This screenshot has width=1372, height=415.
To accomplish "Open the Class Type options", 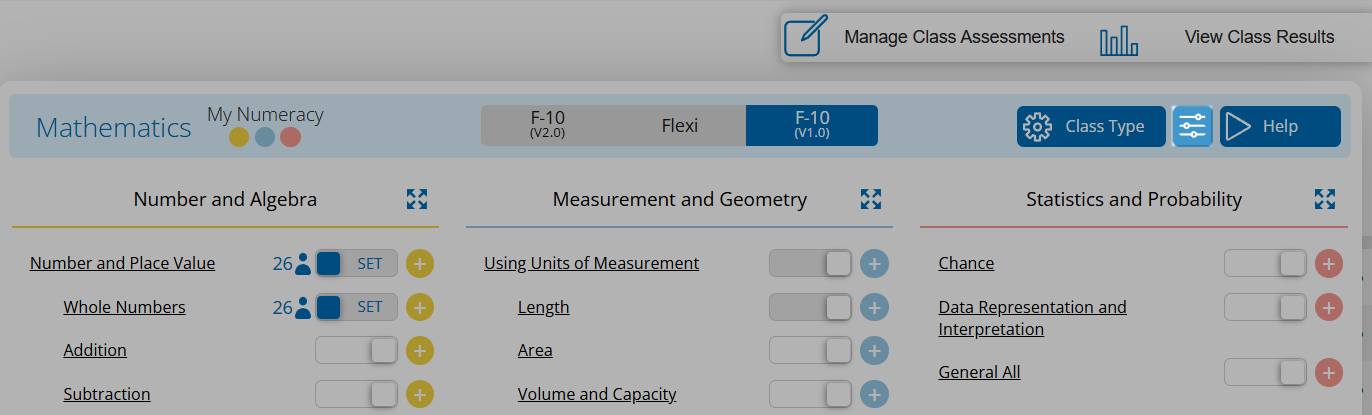I will [1091, 126].
